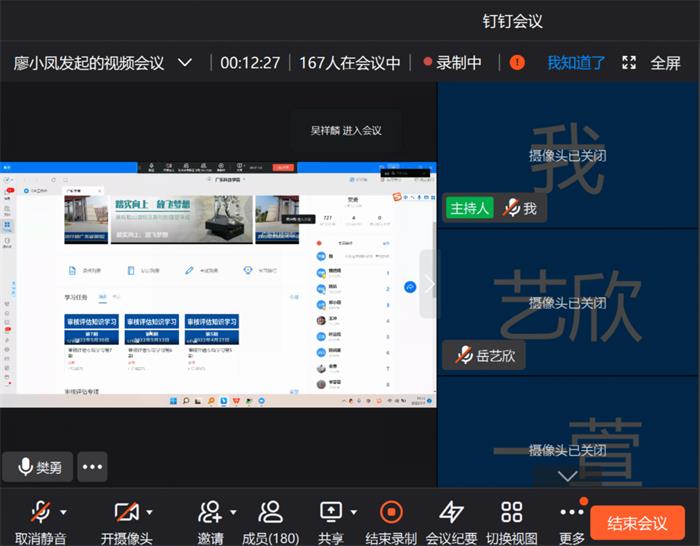
Task: Expand the 廖小凤发起的视频会议 title chevron
Action: (x=185, y=63)
